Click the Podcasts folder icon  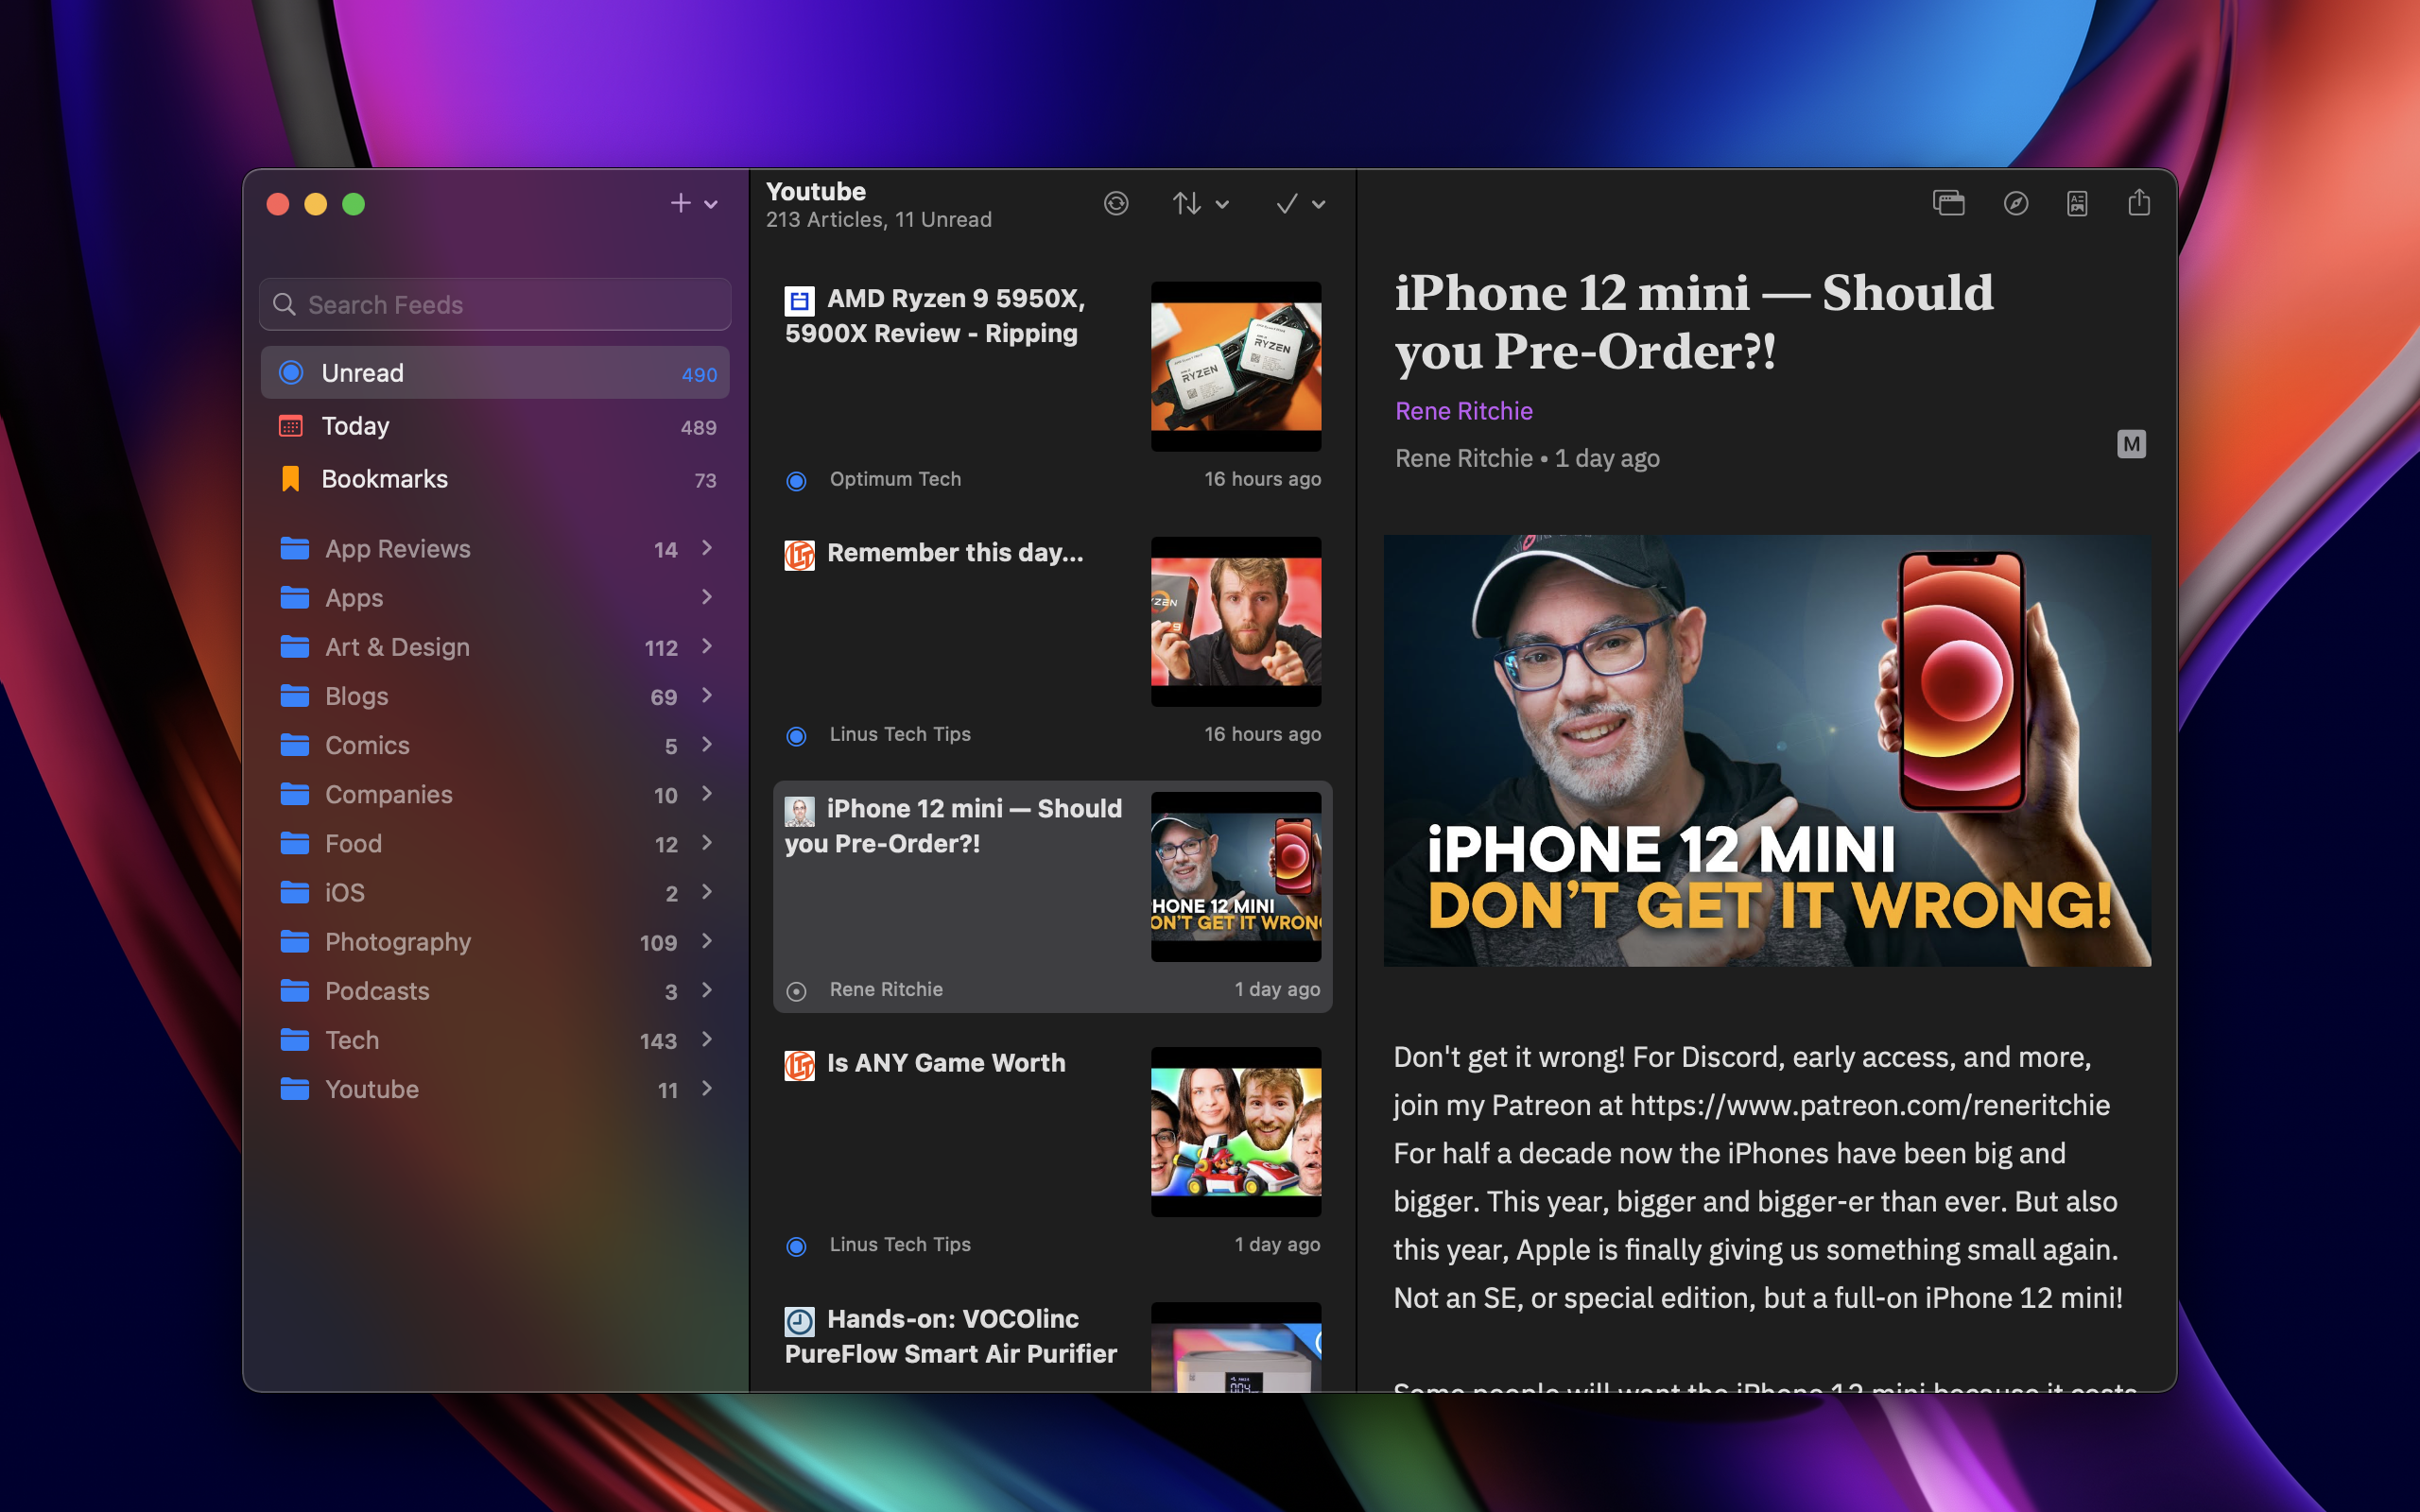pyautogui.click(x=294, y=989)
